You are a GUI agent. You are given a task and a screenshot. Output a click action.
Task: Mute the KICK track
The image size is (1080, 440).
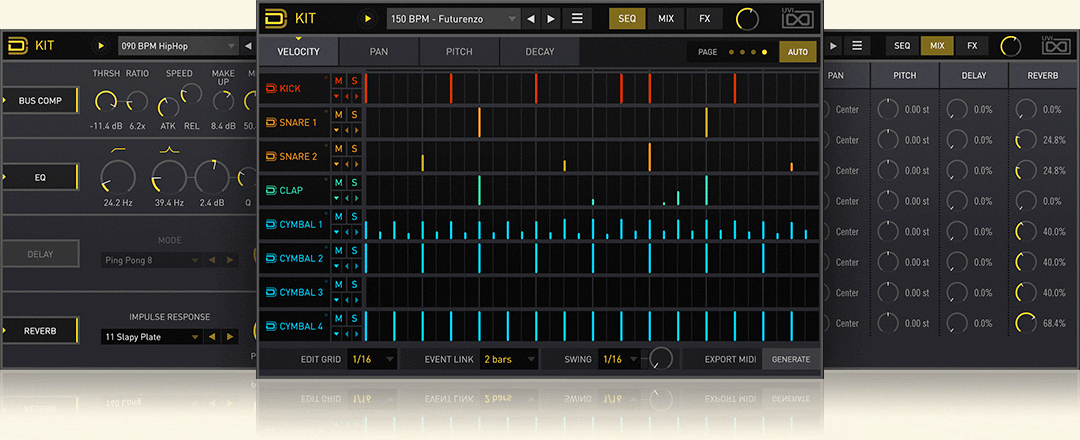(338, 81)
